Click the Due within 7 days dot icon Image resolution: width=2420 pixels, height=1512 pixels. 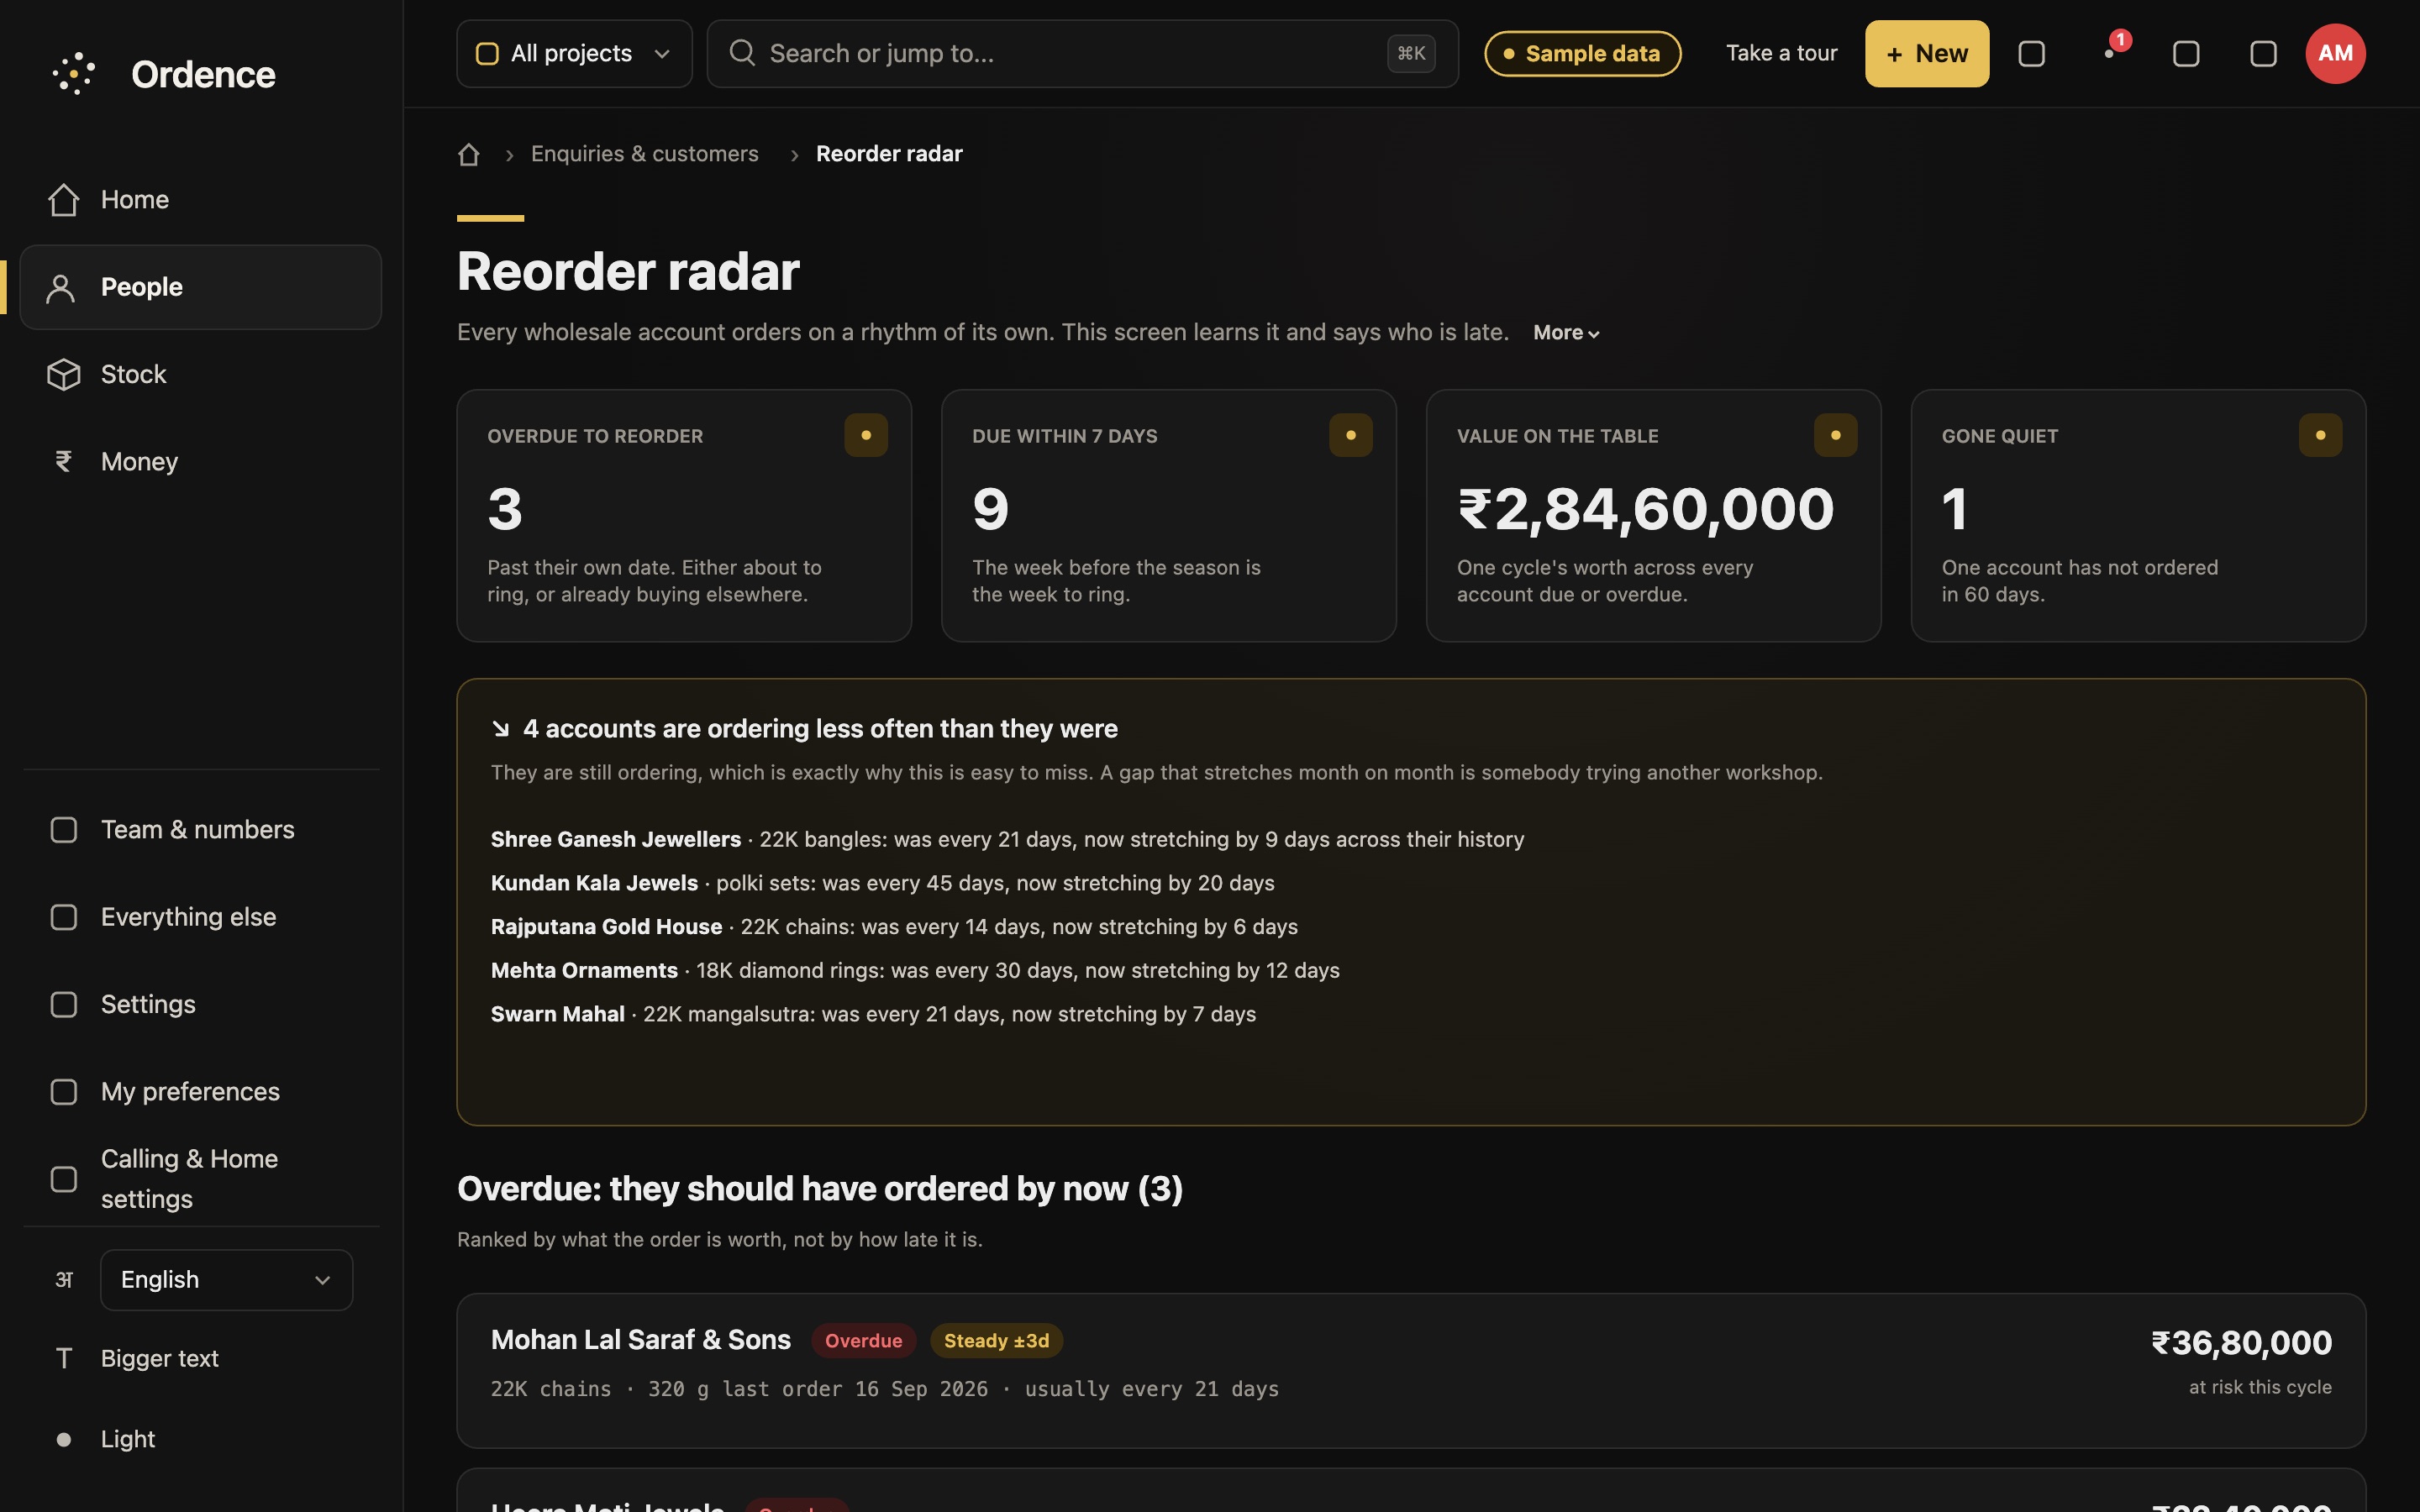1350,435
